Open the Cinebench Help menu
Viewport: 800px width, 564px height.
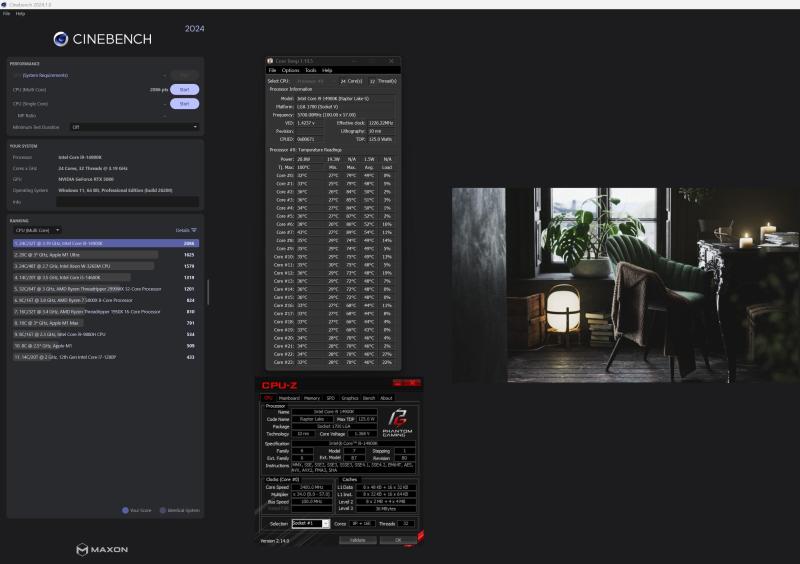(20, 13)
